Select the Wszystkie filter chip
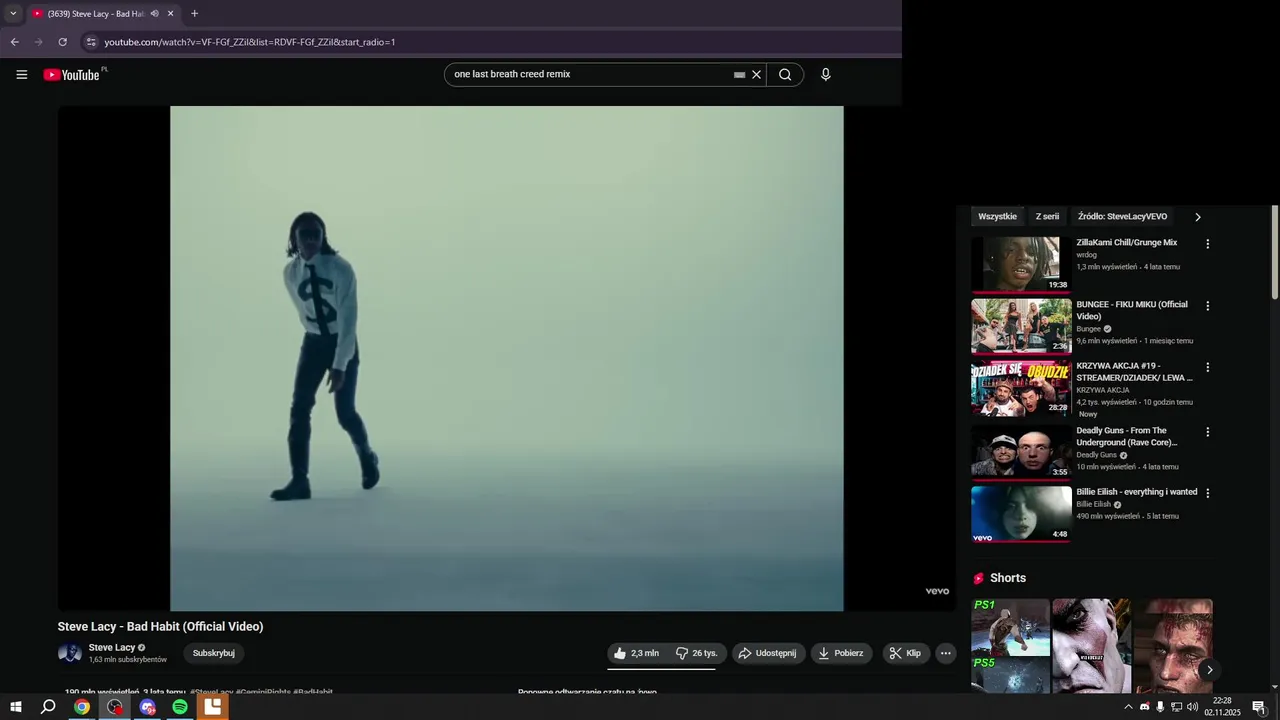The width and height of the screenshot is (1280, 720). 997,217
